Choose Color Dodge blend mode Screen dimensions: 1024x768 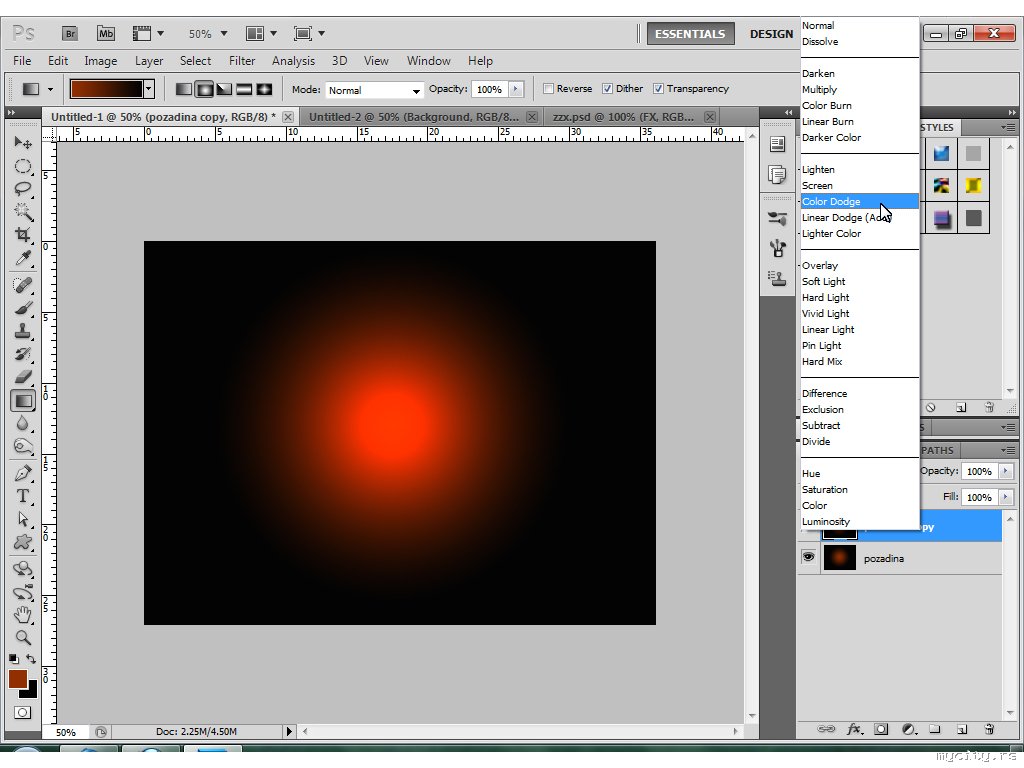point(831,201)
